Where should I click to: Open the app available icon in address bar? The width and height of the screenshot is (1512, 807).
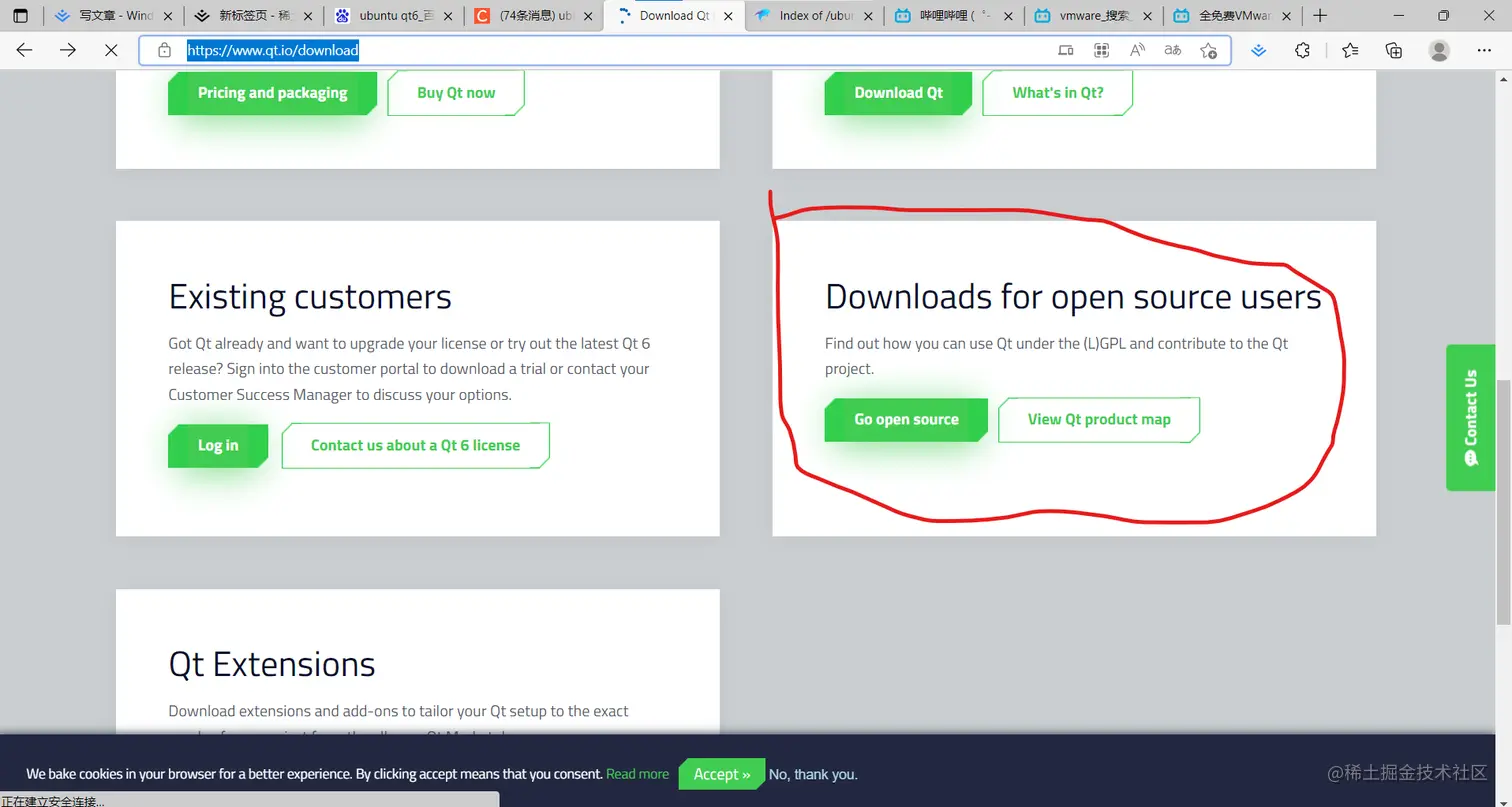(1066, 50)
